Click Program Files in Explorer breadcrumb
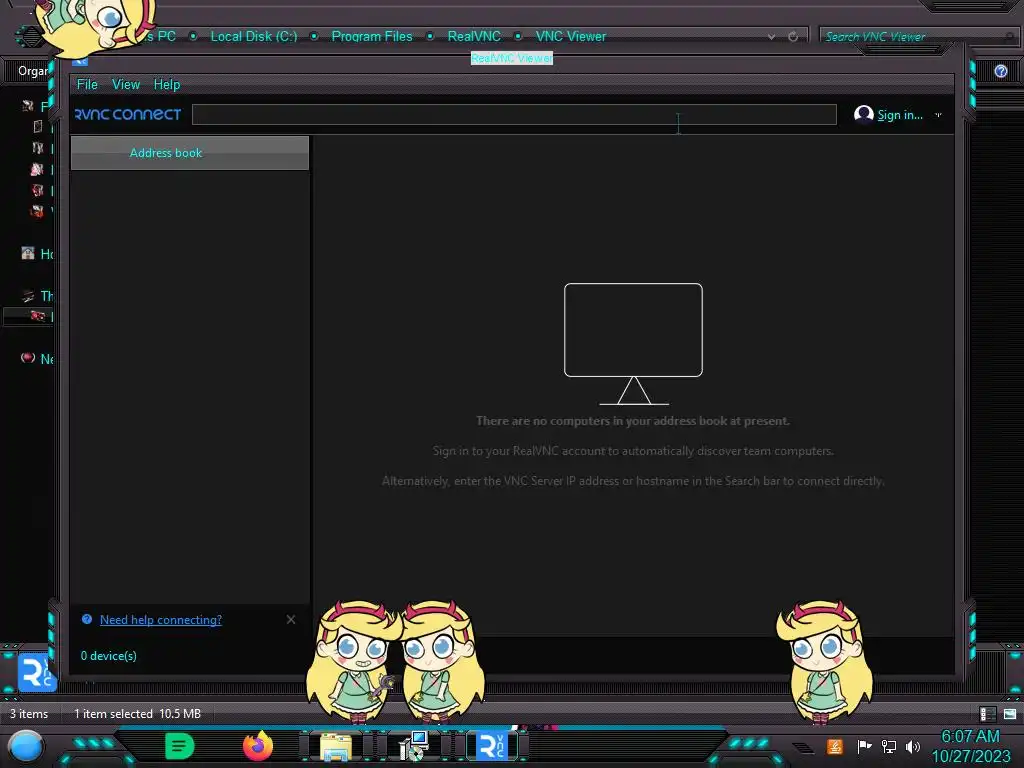The width and height of the screenshot is (1024, 768). coord(372,37)
